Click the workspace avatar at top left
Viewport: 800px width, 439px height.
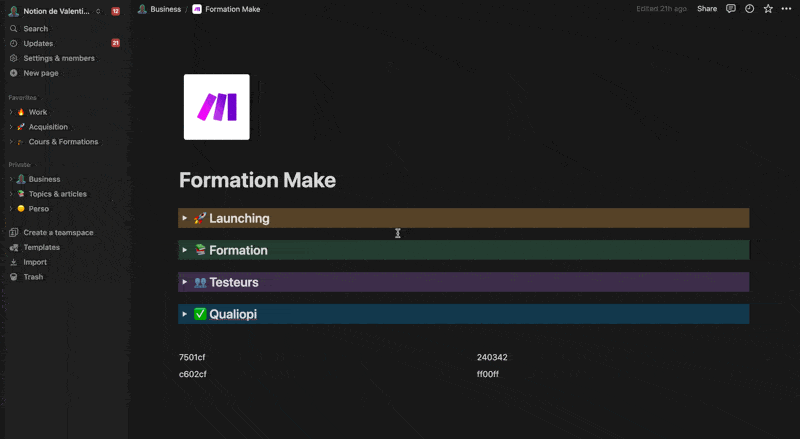pos(14,11)
